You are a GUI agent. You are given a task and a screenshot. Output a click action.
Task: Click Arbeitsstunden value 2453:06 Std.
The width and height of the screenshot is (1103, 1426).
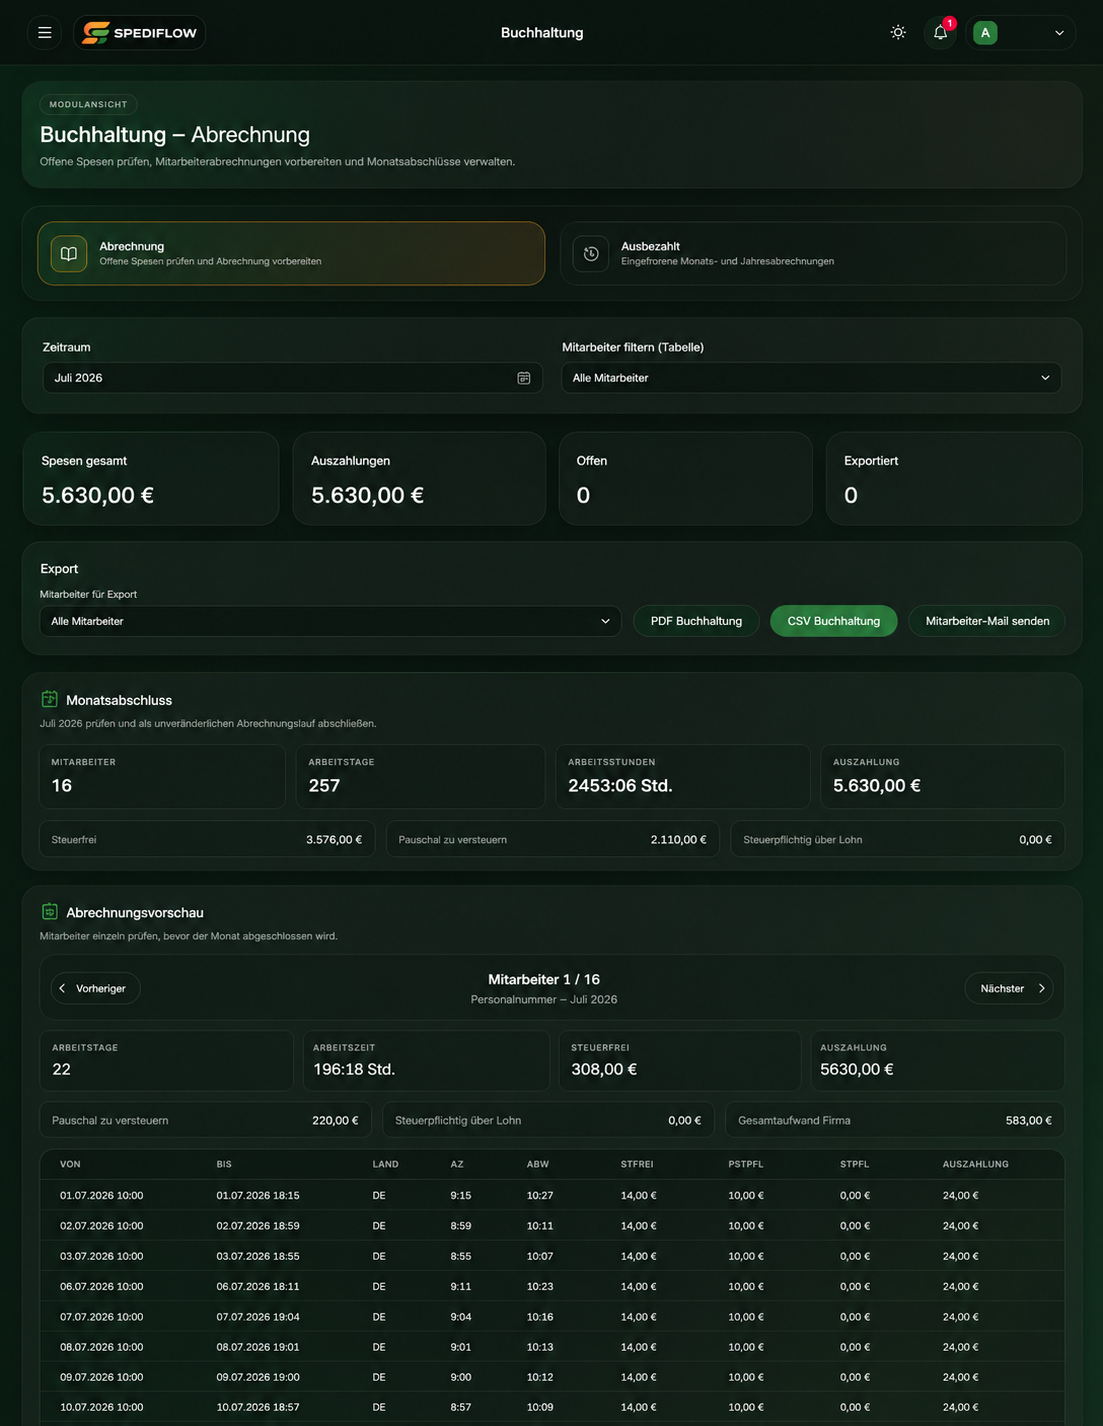click(x=620, y=786)
